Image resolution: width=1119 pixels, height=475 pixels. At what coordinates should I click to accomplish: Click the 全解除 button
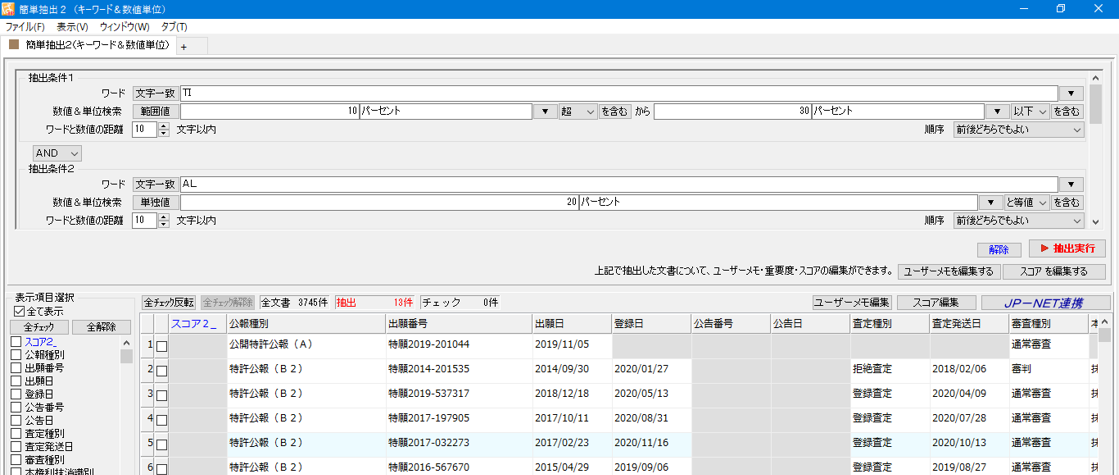pos(101,327)
